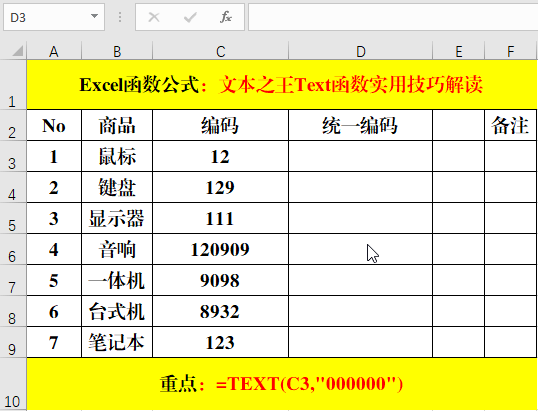
Task: Click the Cancel (X) formula bar icon
Action: coord(154,17)
